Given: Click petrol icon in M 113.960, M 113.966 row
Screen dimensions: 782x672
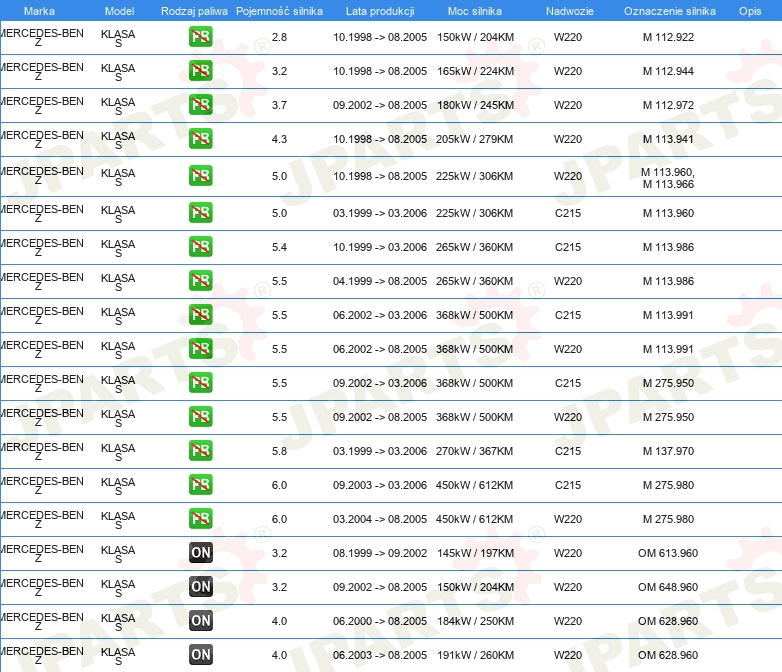Looking at the screenshot, I should point(200,176).
